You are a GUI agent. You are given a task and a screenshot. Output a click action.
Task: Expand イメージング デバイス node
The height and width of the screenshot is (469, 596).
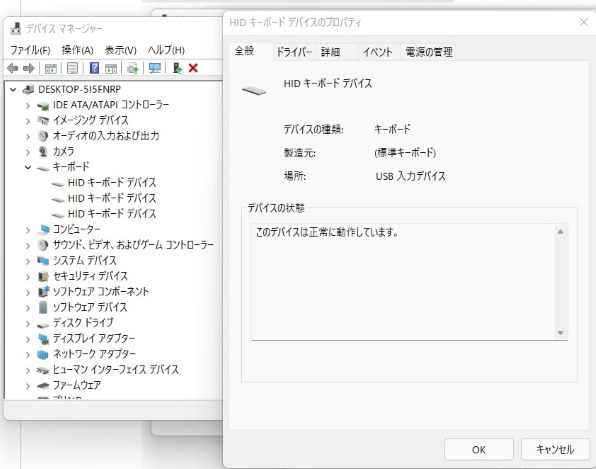28,121
